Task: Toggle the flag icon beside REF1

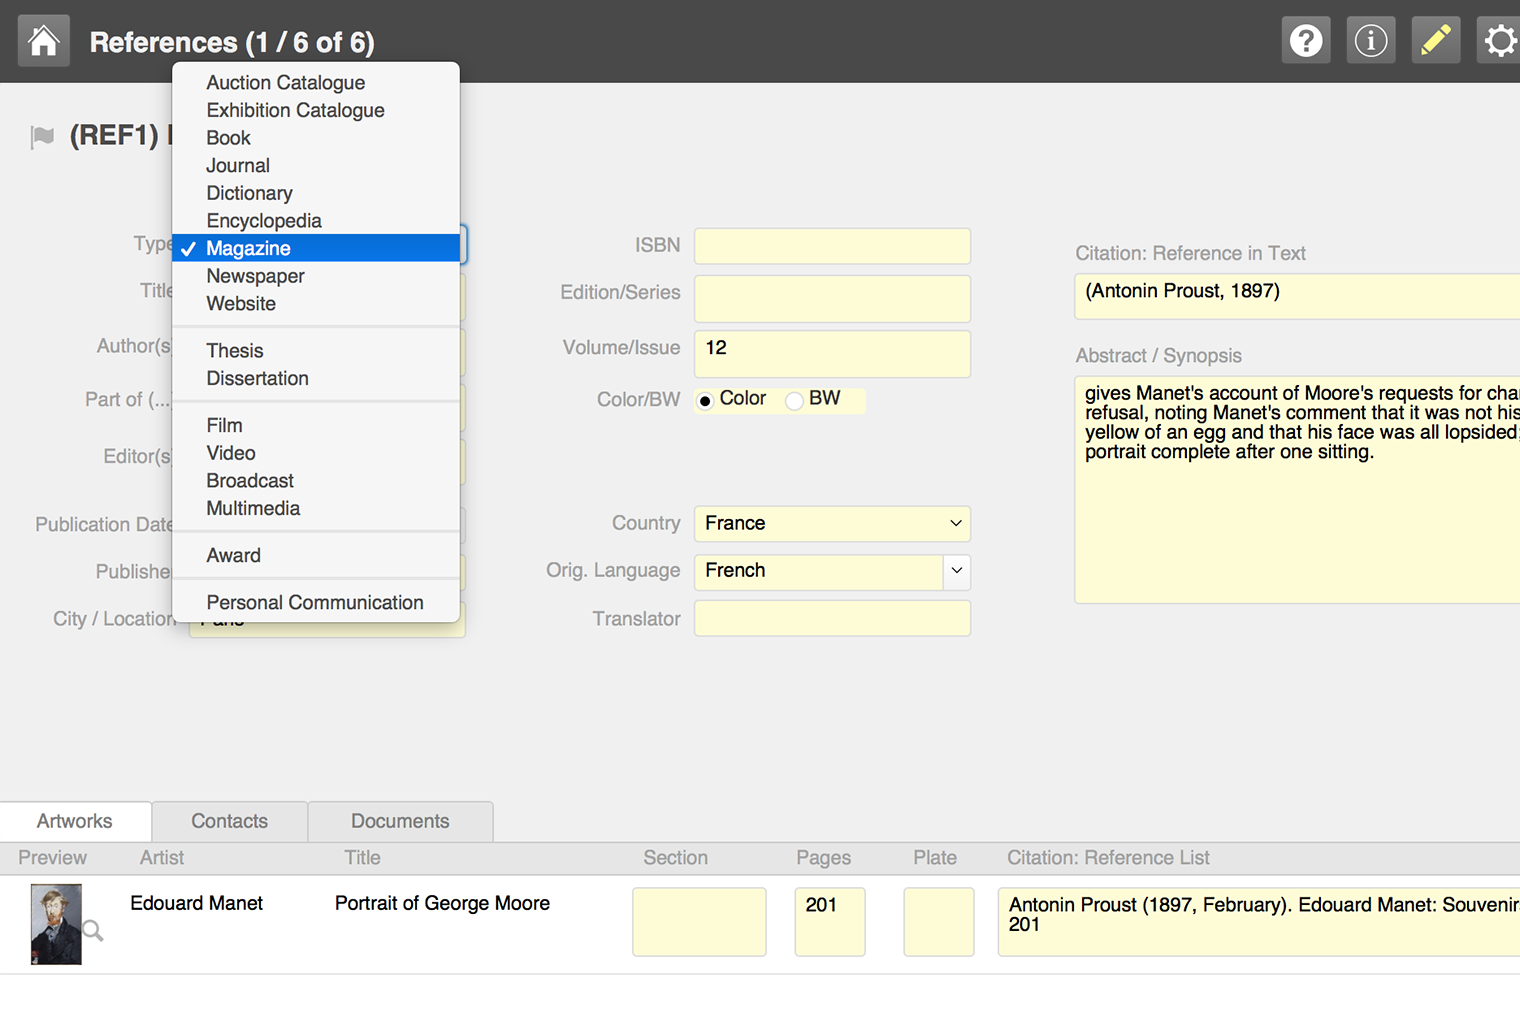Action: click(42, 136)
